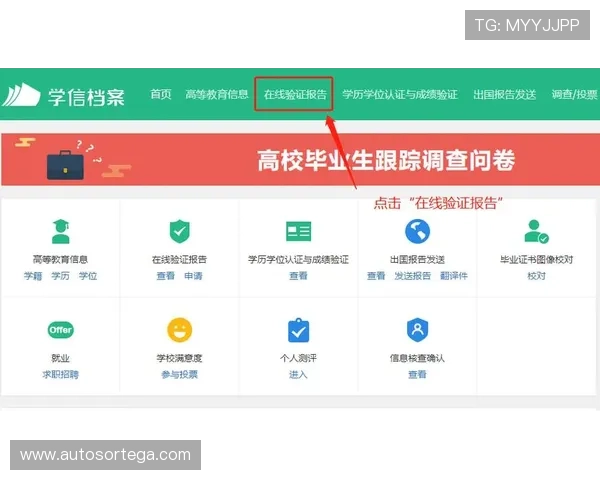Image resolution: width=600 pixels, height=480 pixels.
Task: Go to 出国报告发送 in the navigation bar
Action: tap(504, 94)
